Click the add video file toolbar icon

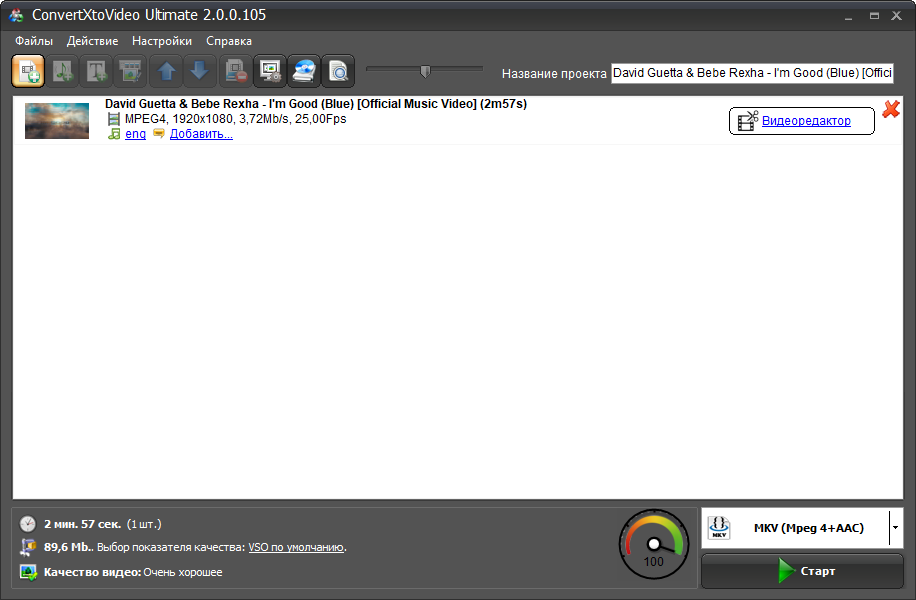[x=28, y=71]
